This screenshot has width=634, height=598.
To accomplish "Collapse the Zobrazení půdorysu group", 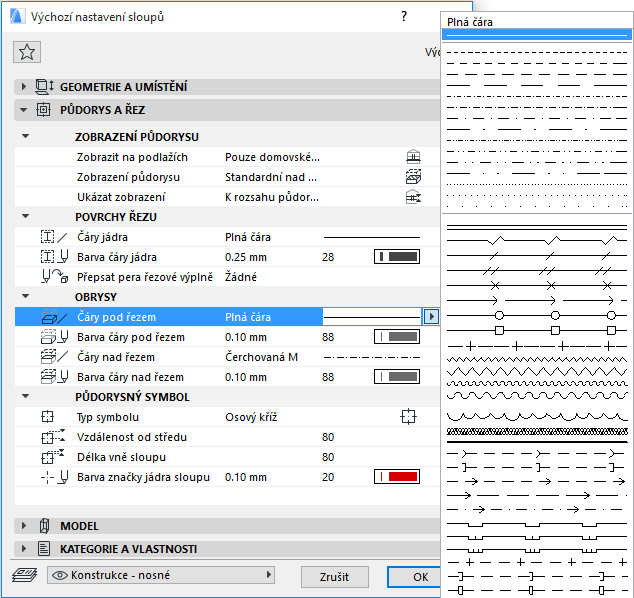I will [25, 136].
